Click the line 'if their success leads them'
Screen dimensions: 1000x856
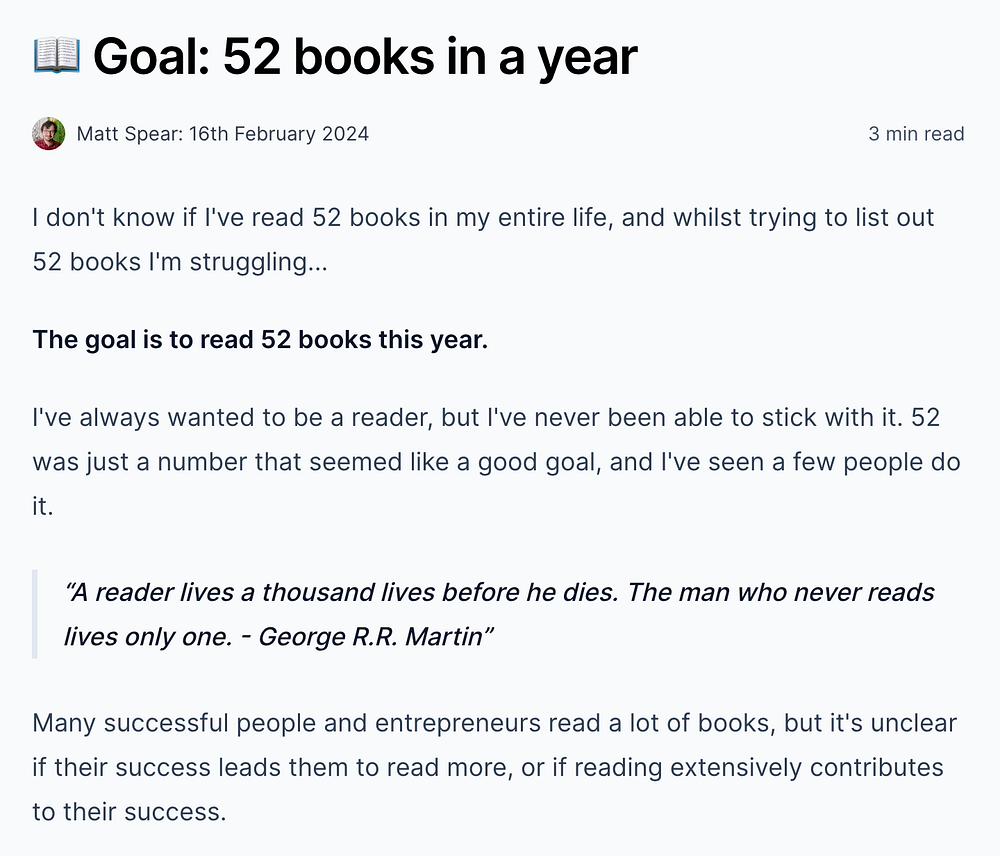point(487,767)
